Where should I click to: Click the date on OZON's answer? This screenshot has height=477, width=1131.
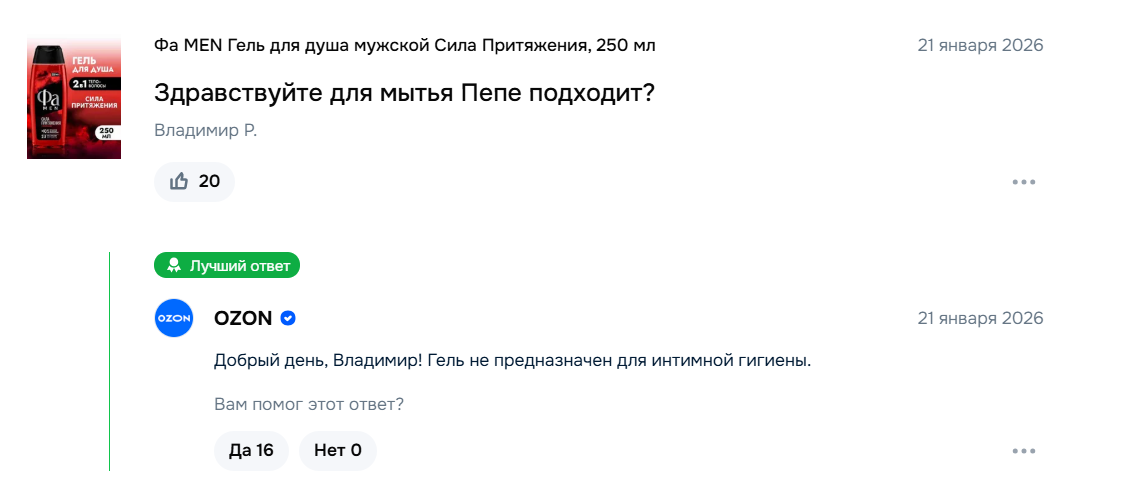tap(980, 318)
